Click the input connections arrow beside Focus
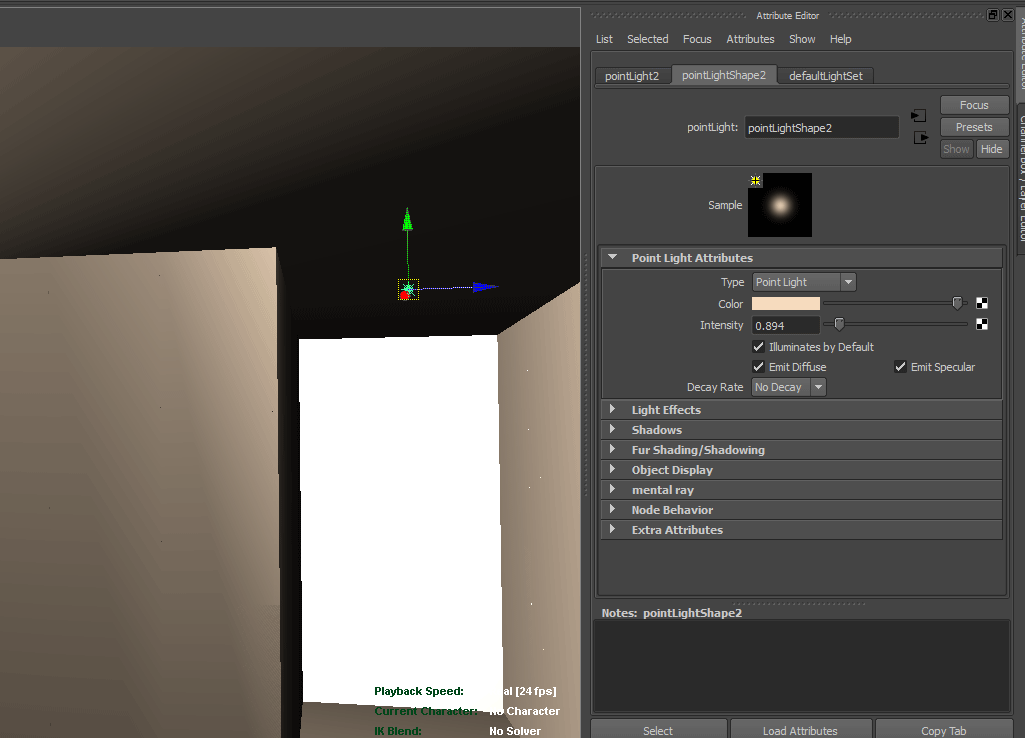This screenshot has width=1025, height=738. coord(918,115)
